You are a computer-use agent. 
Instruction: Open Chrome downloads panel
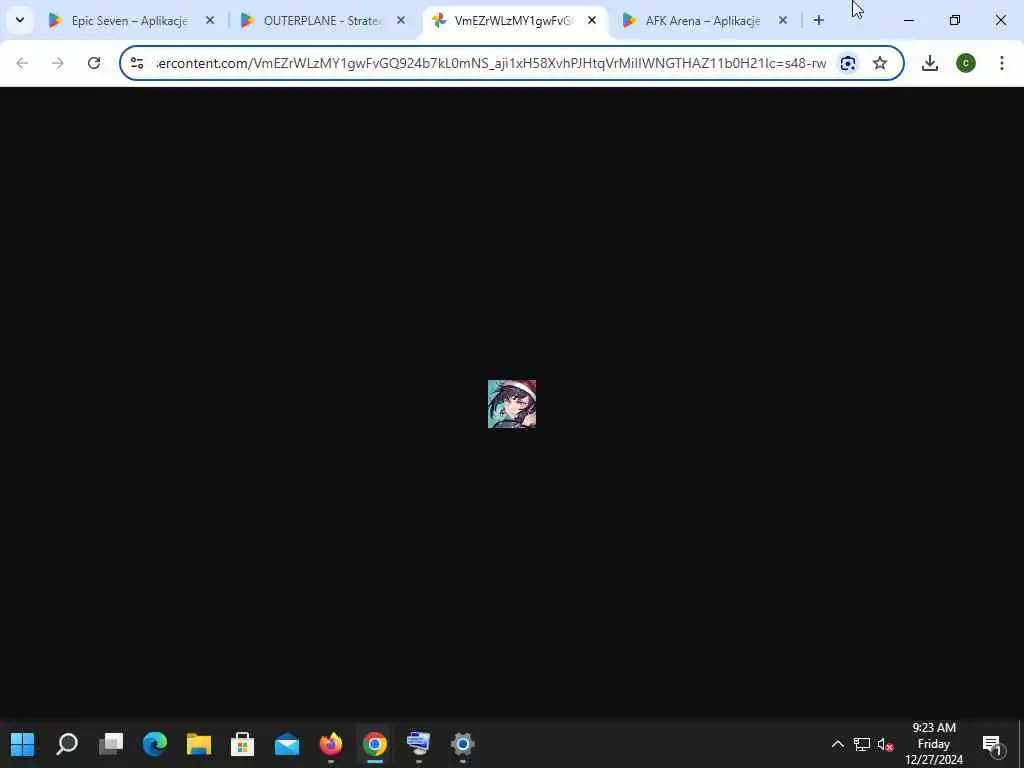[930, 63]
